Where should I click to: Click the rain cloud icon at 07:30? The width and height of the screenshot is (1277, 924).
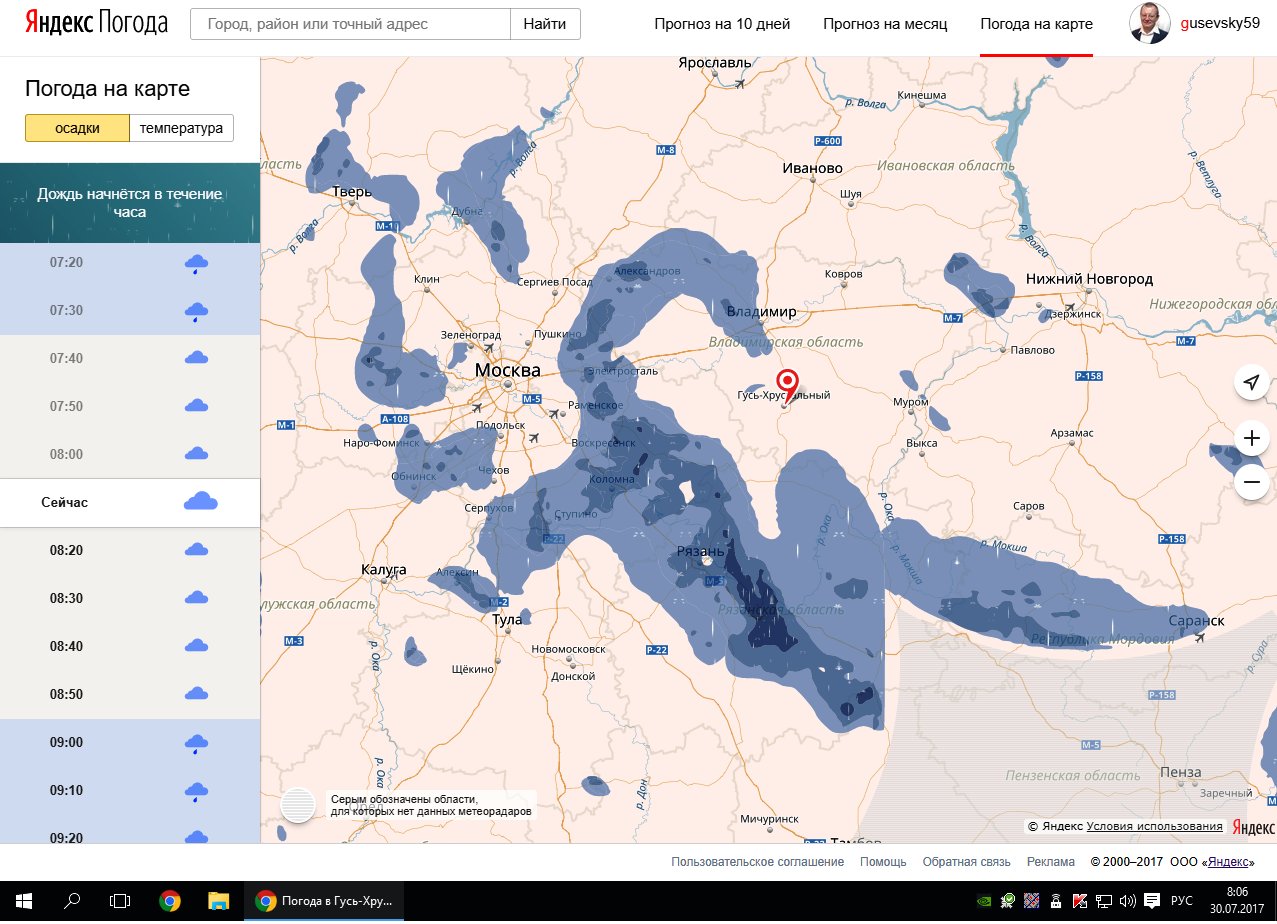pos(197,312)
